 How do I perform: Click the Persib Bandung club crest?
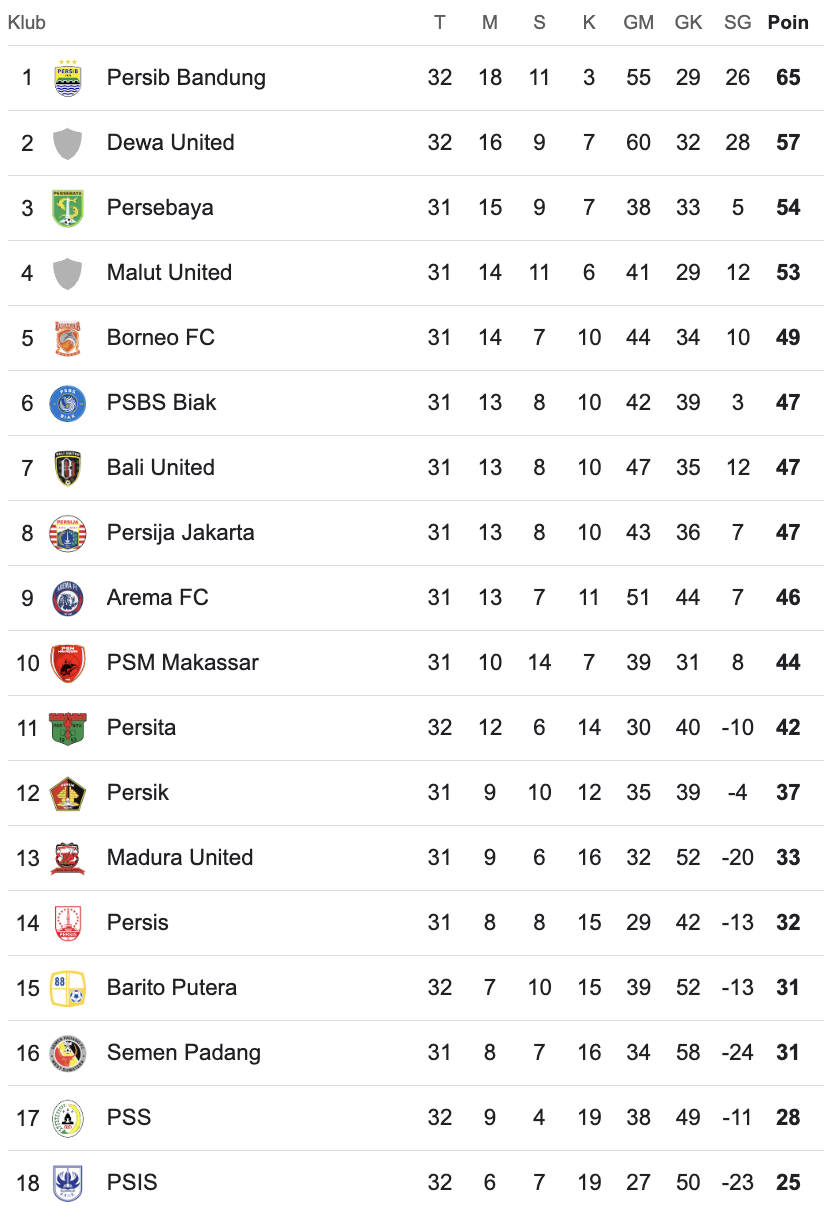pos(67,78)
